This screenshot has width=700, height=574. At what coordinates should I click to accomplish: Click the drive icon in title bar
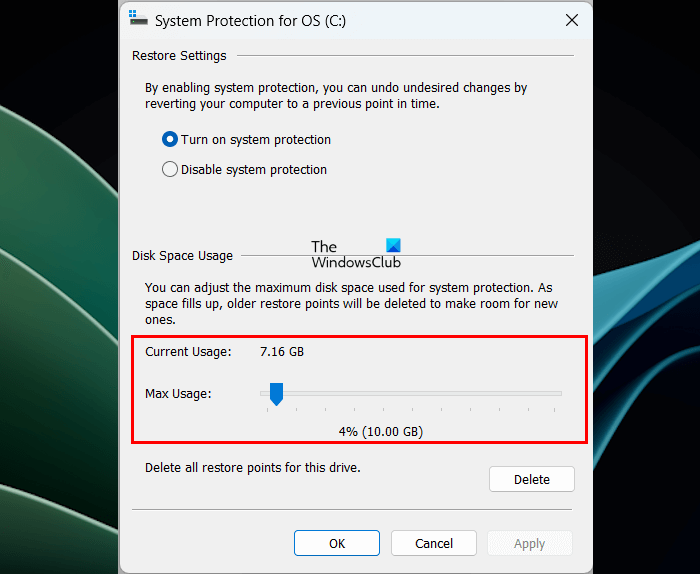tap(138, 19)
